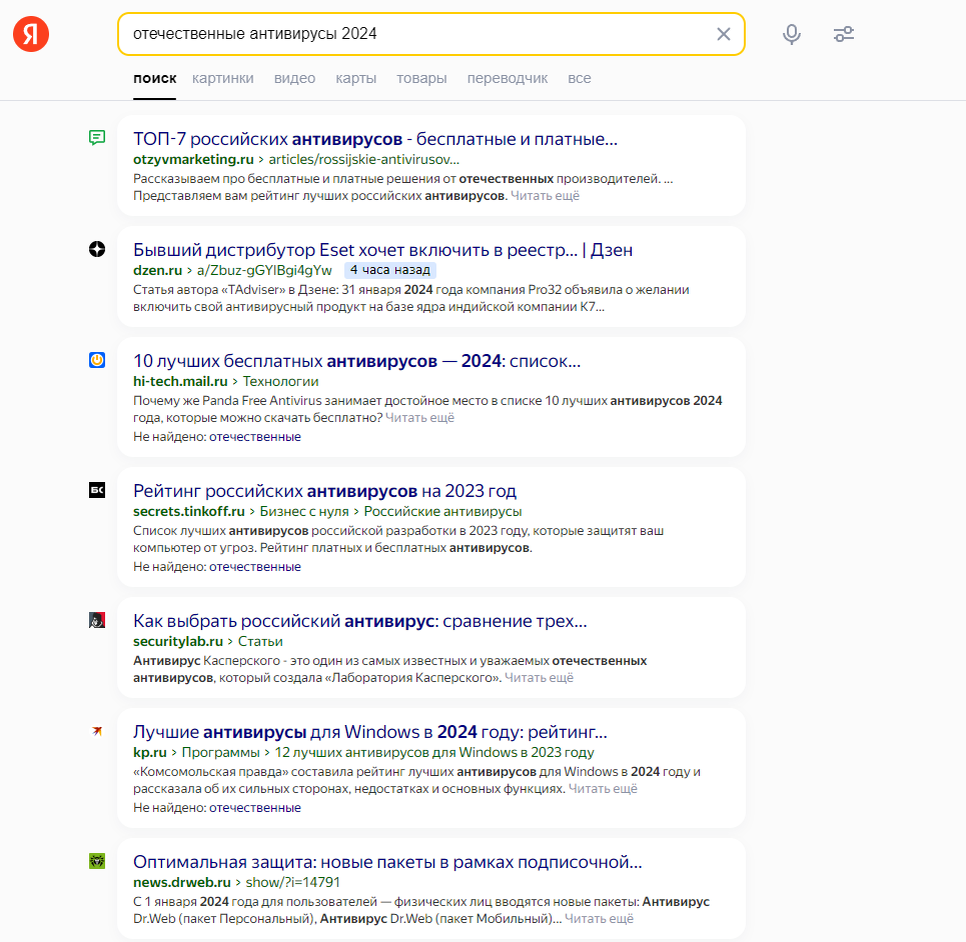Start voice search with microphone icon
Viewport: 966px width, 942px height.
(x=792, y=34)
